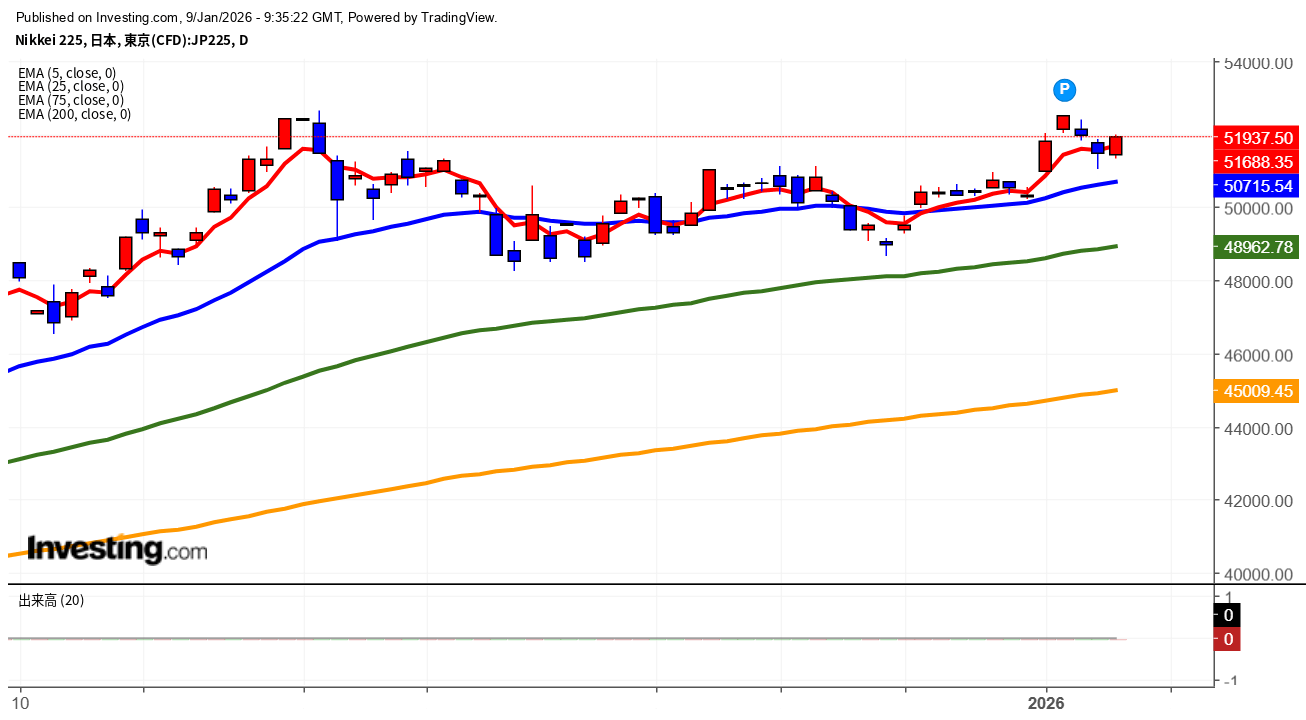The width and height of the screenshot is (1306, 720).
Task: Click the black 0 volume value label
Action: pyautogui.click(x=1228, y=615)
